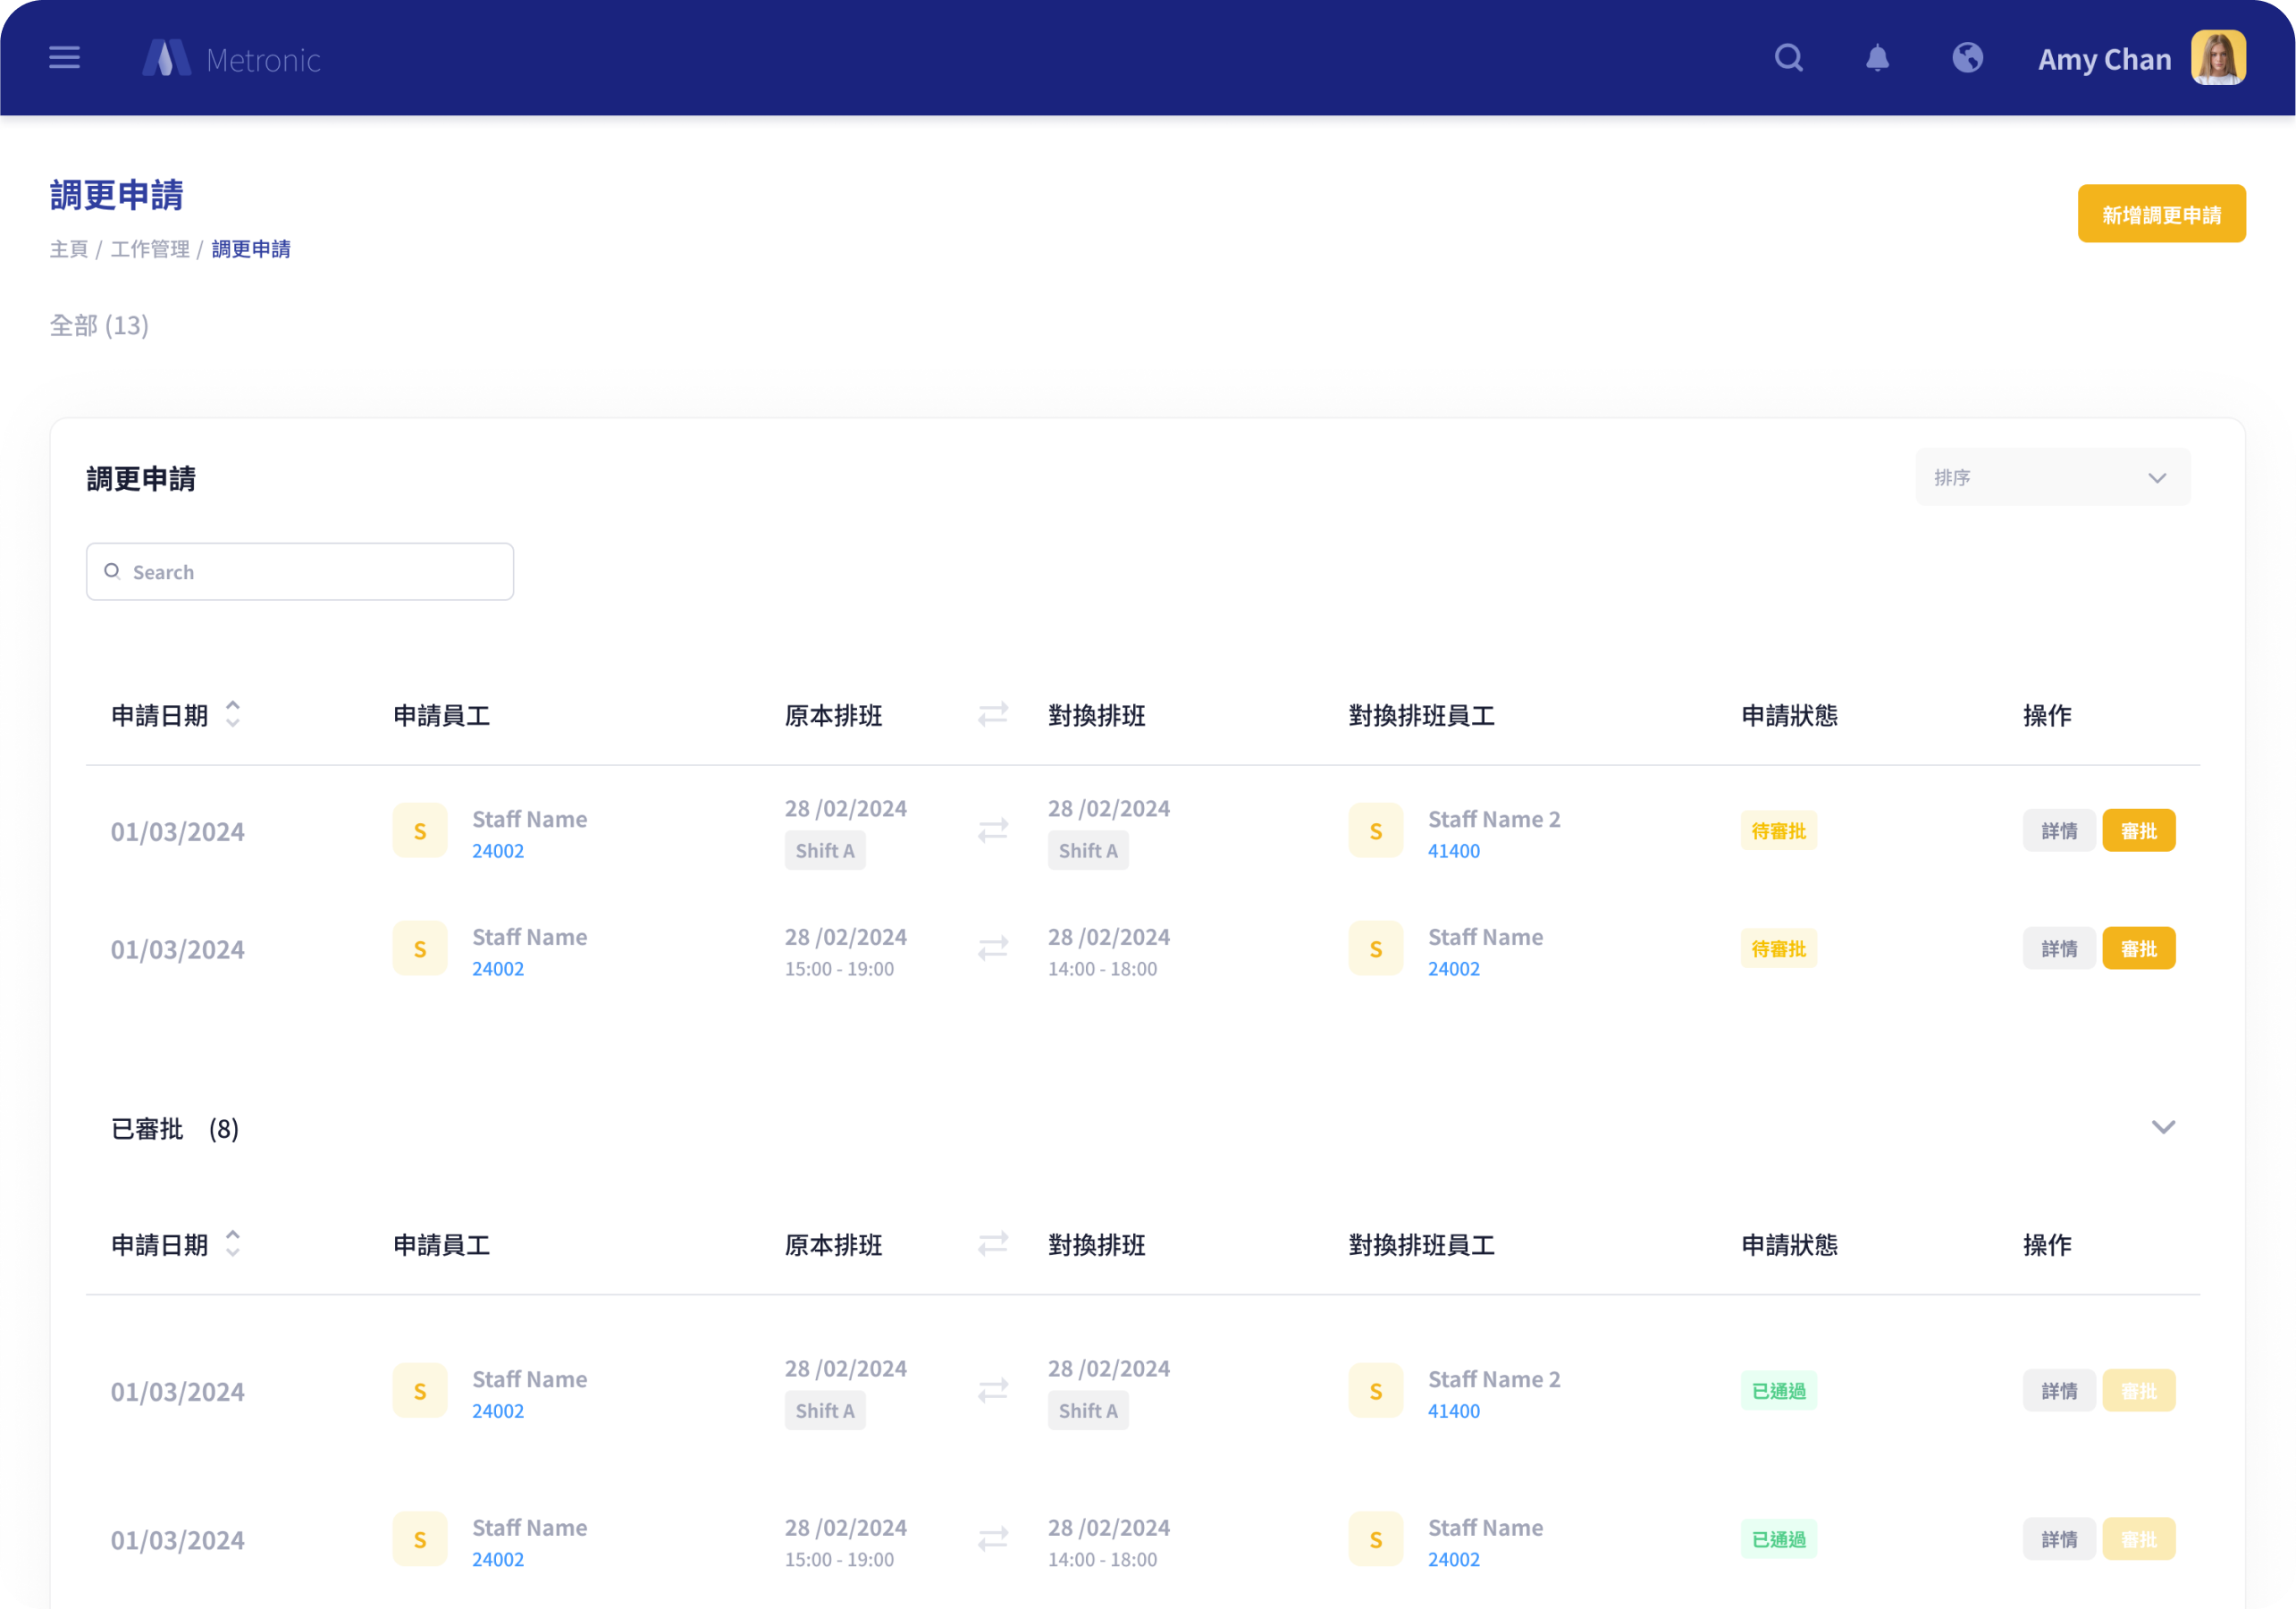This screenshot has width=2296, height=1609.
Task: Open staff ID 41400 link in first row
Action: (1453, 851)
